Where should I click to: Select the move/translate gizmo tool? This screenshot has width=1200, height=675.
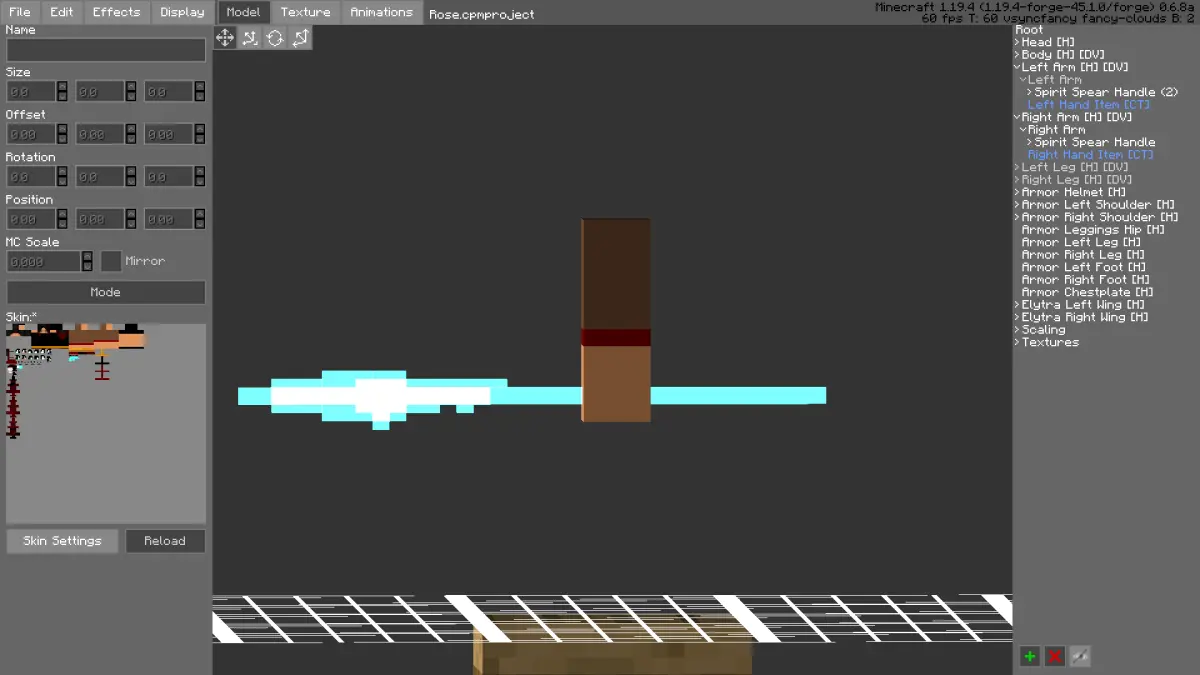225,38
